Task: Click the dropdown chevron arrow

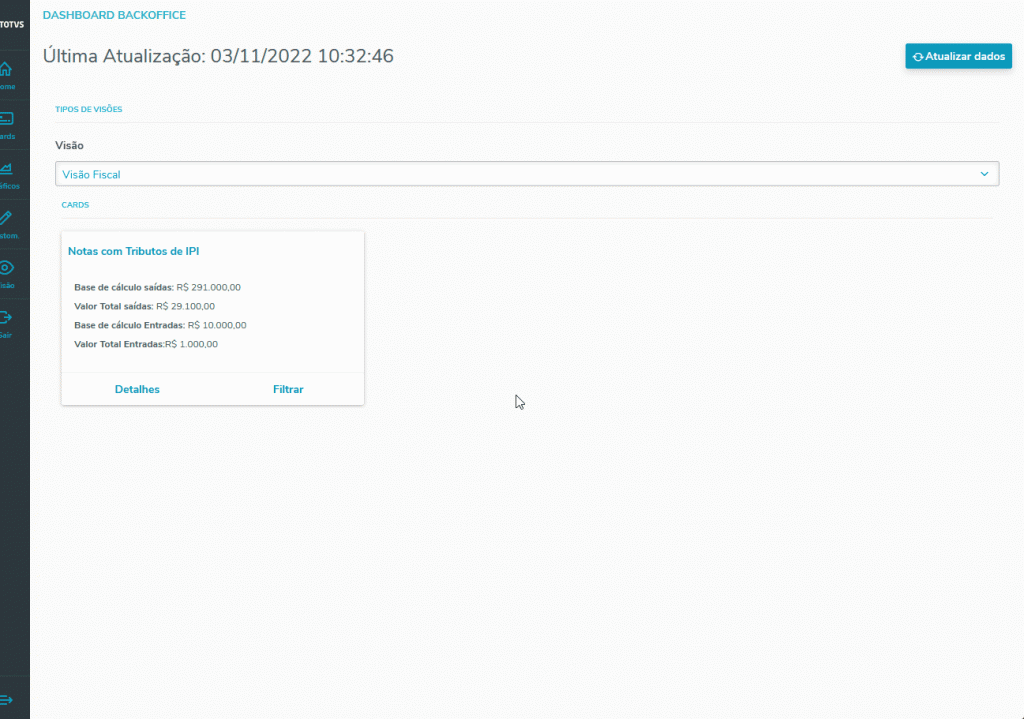Action: point(984,174)
